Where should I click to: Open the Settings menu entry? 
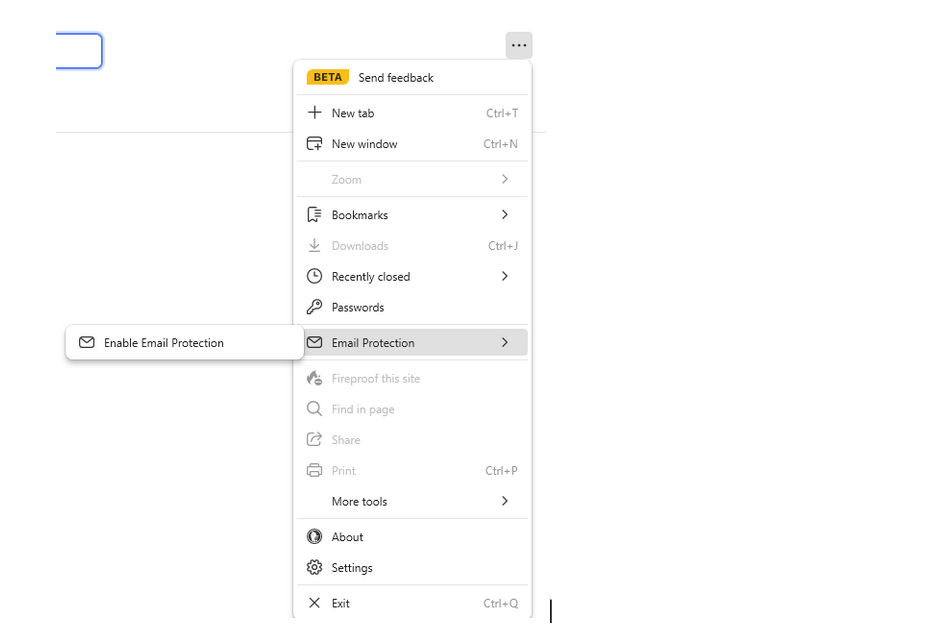[352, 568]
